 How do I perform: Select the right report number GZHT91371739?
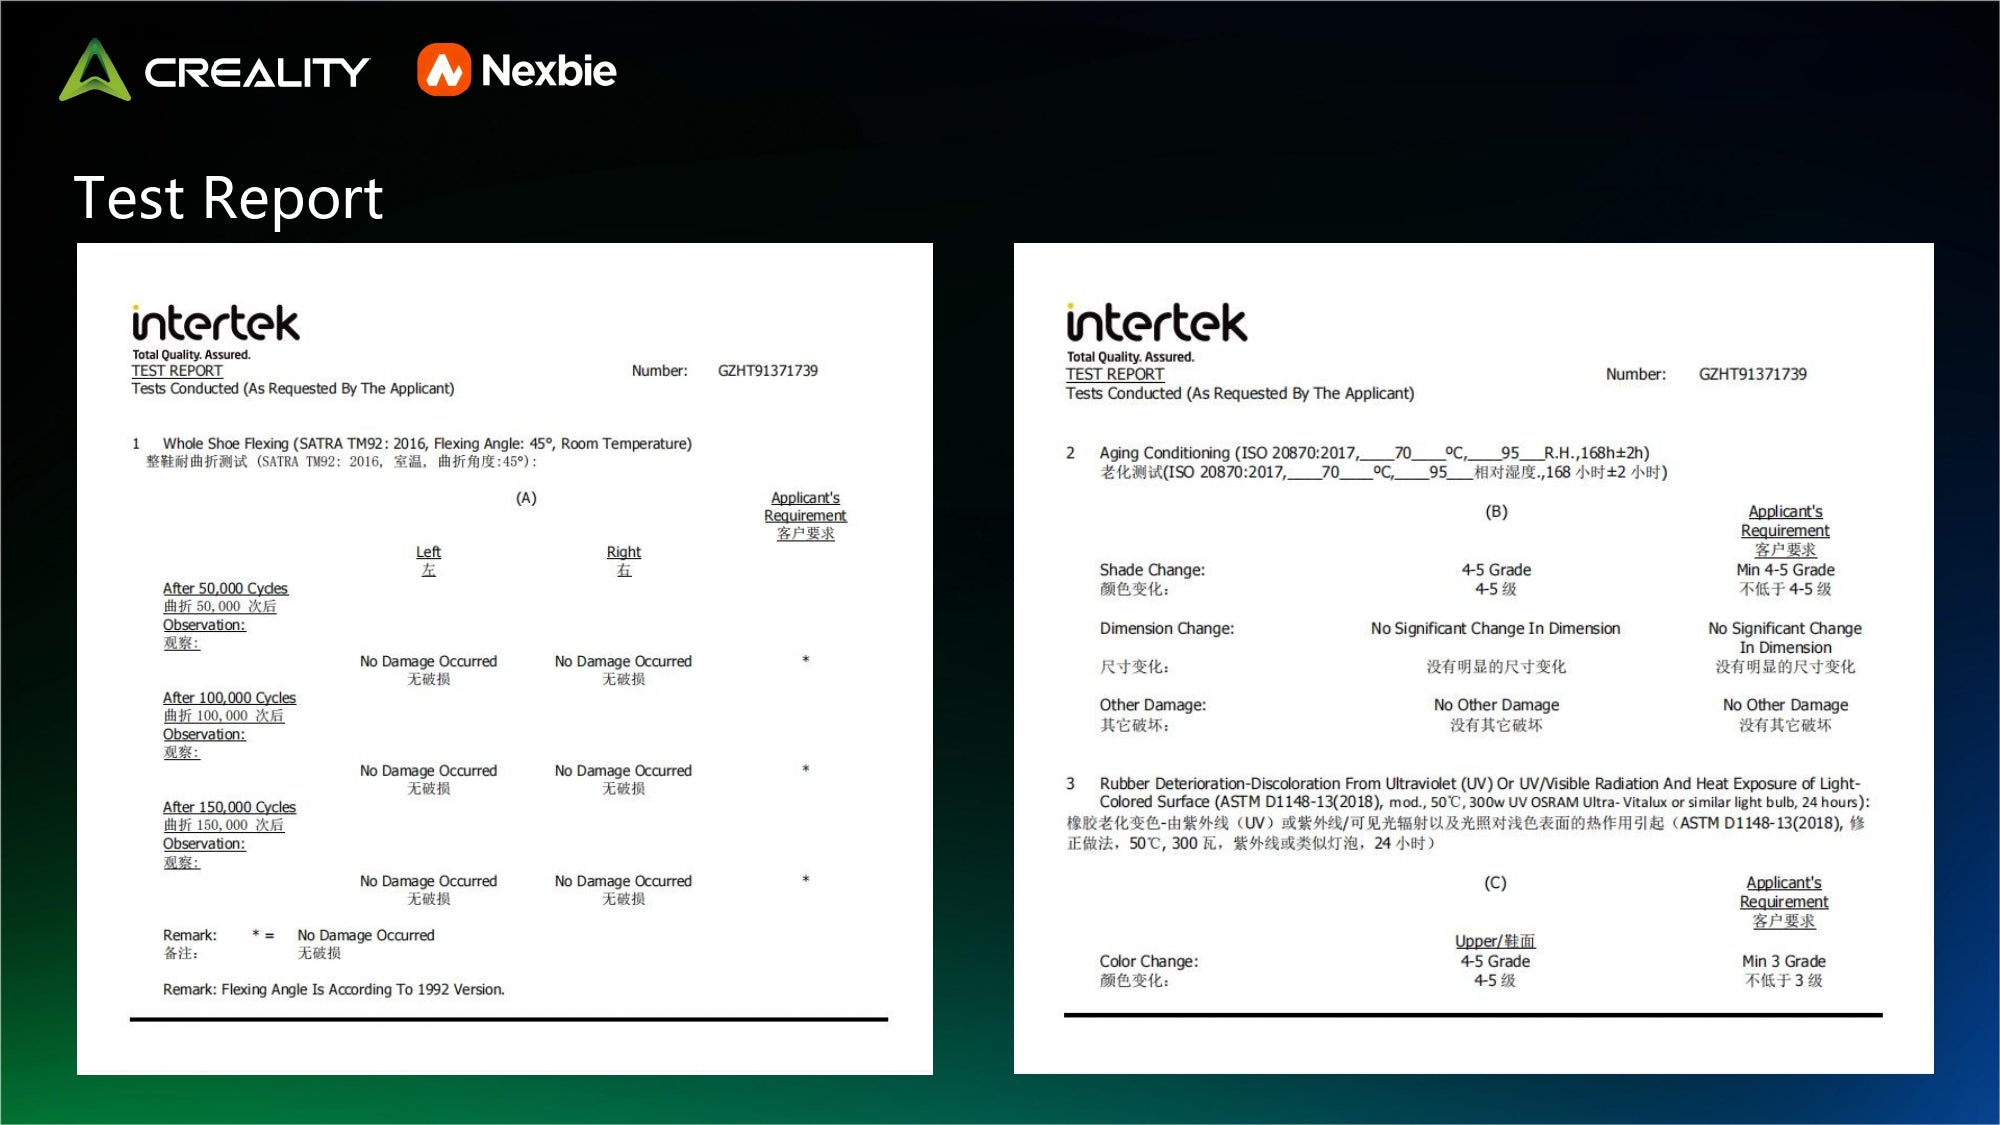tap(1752, 374)
